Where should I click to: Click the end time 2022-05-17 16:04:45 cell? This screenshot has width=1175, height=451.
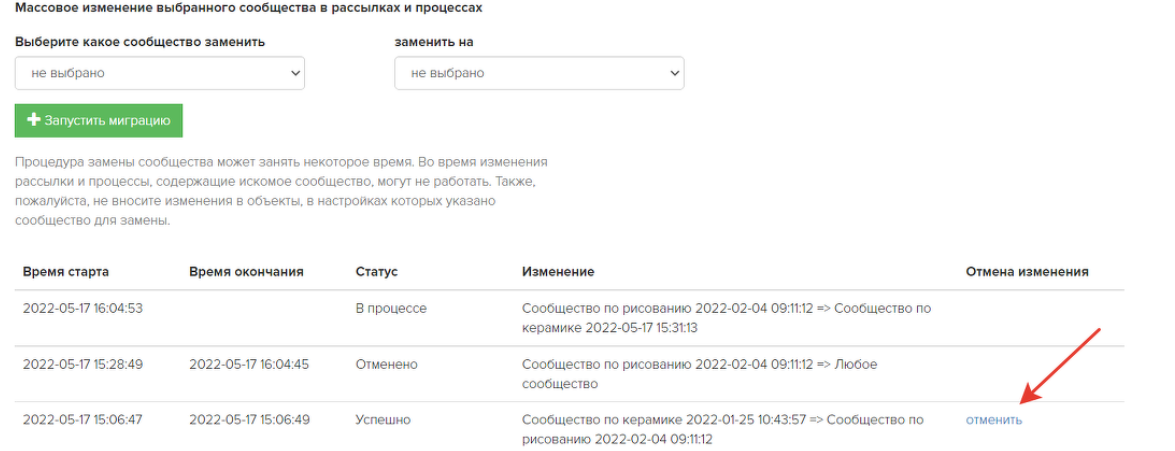[249, 364]
